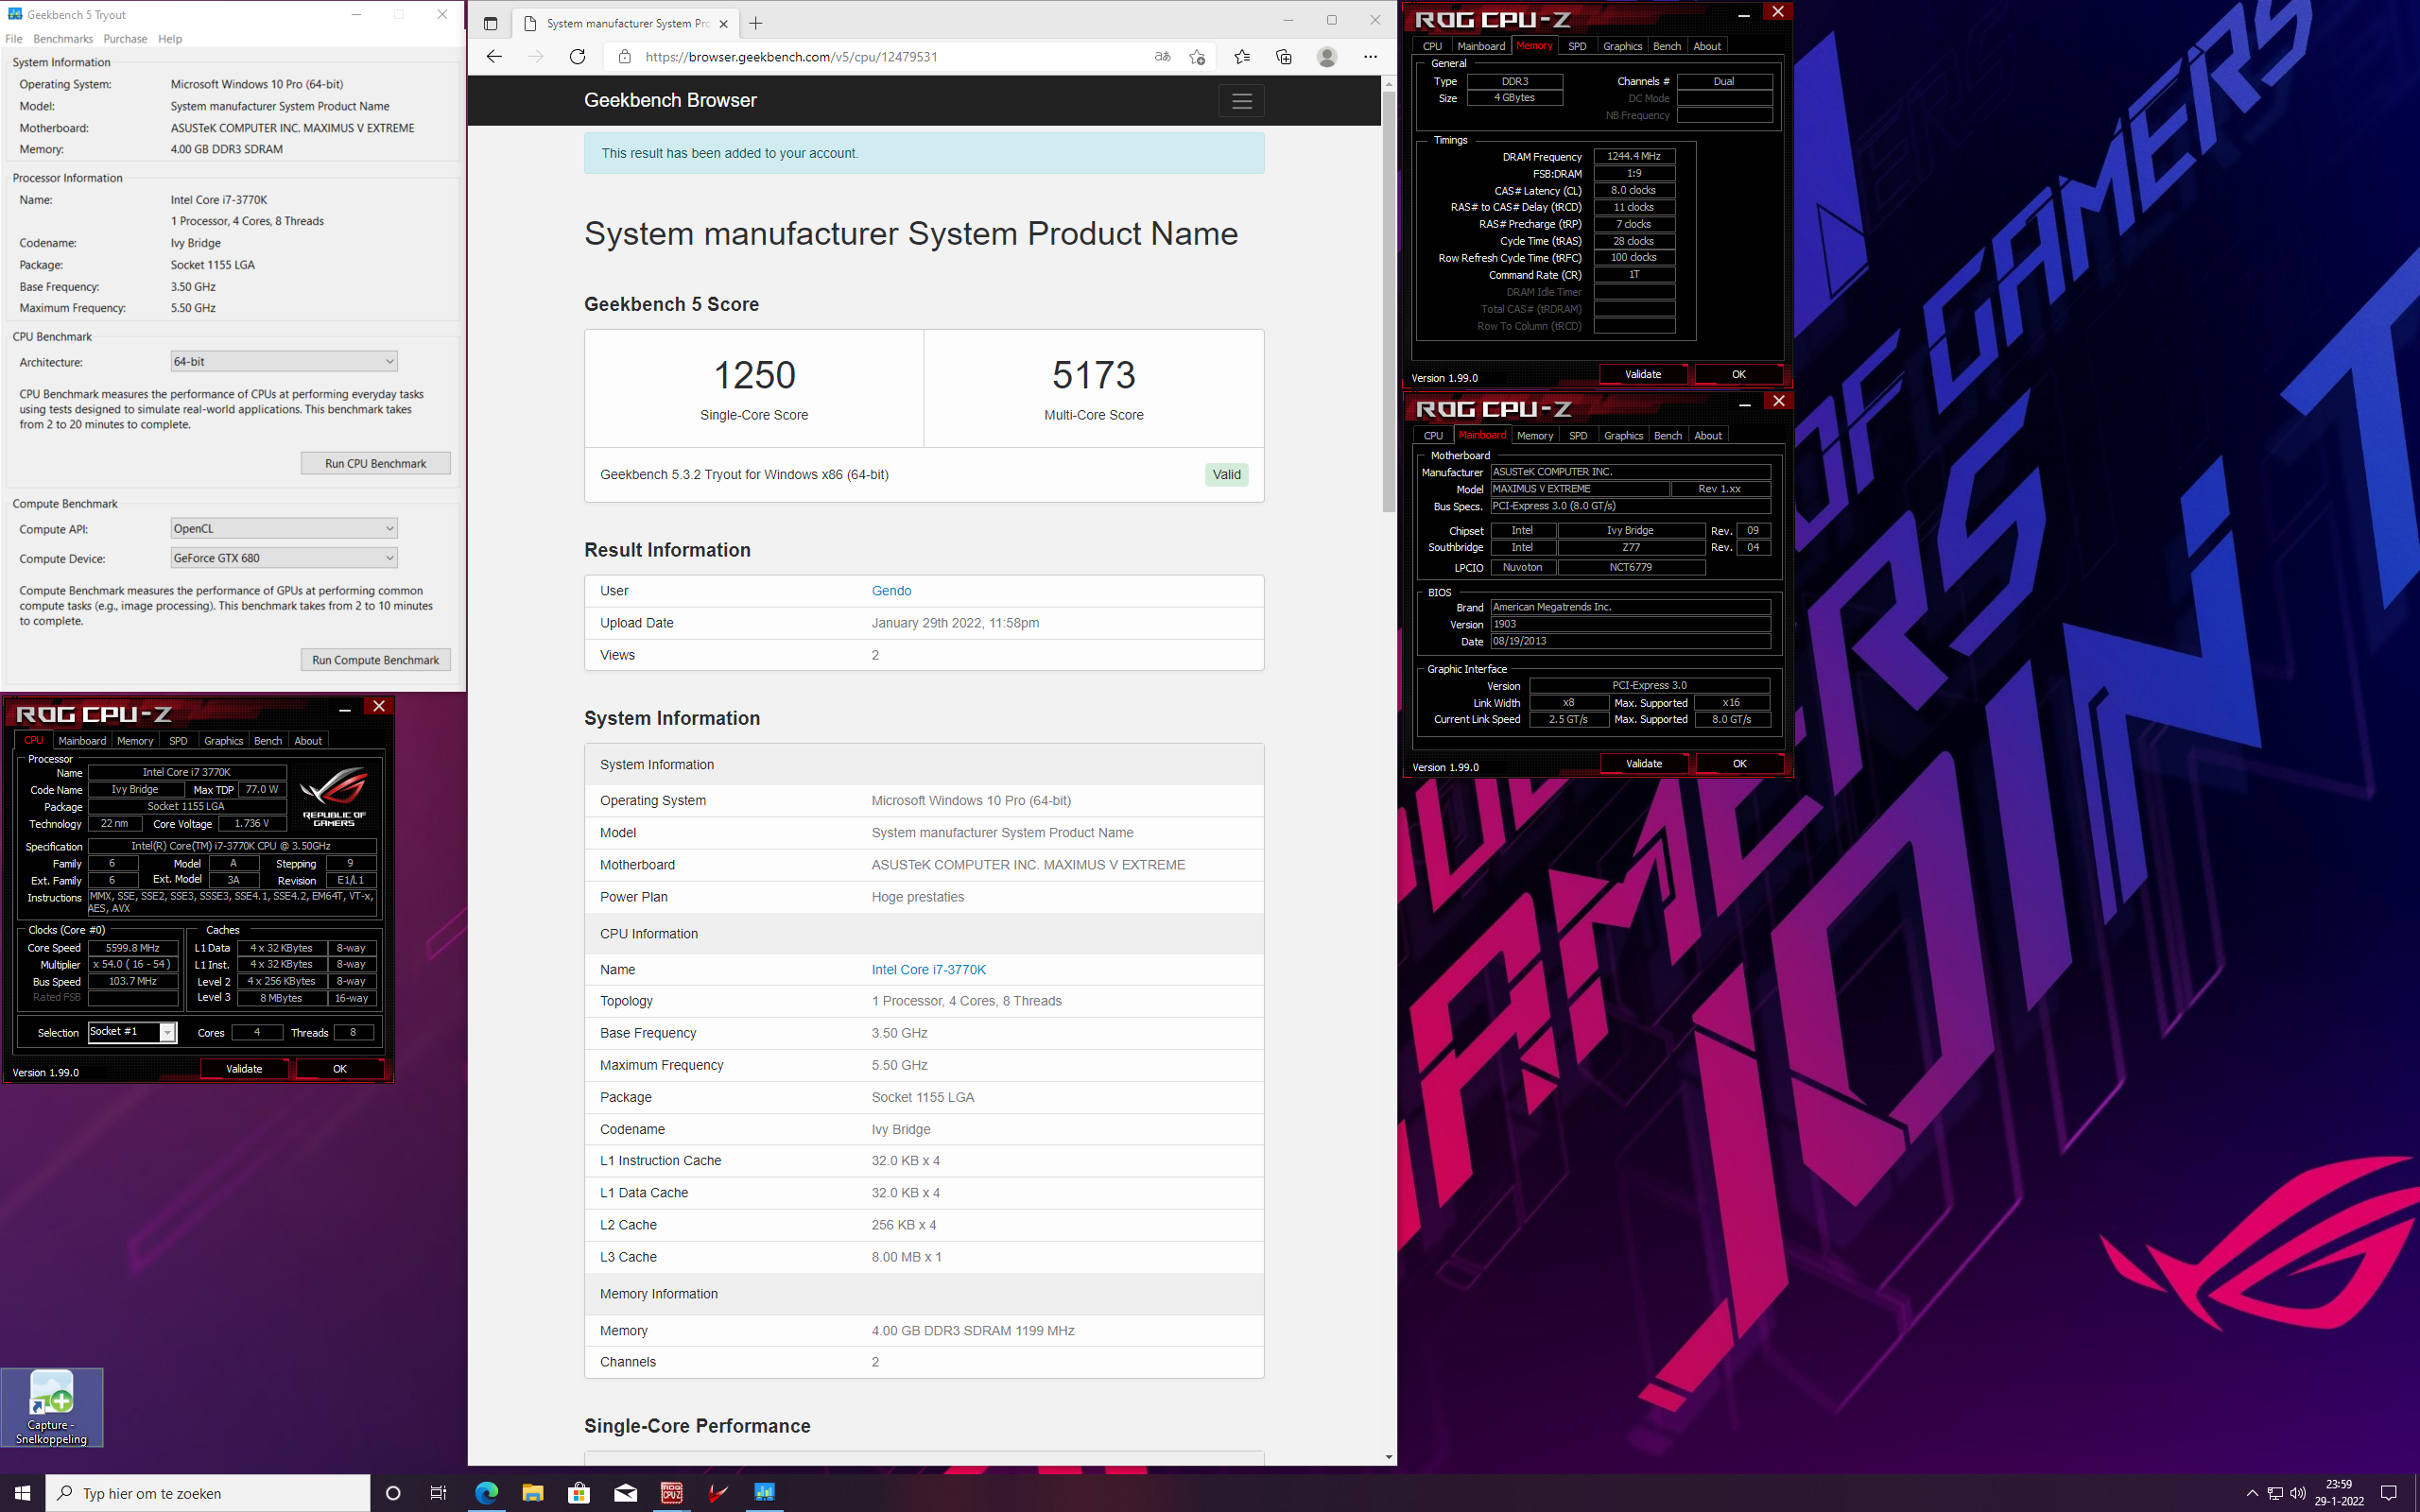The width and height of the screenshot is (2420, 1512).
Task: Open File Explorer from taskbar
Action: pos(532,1493)
